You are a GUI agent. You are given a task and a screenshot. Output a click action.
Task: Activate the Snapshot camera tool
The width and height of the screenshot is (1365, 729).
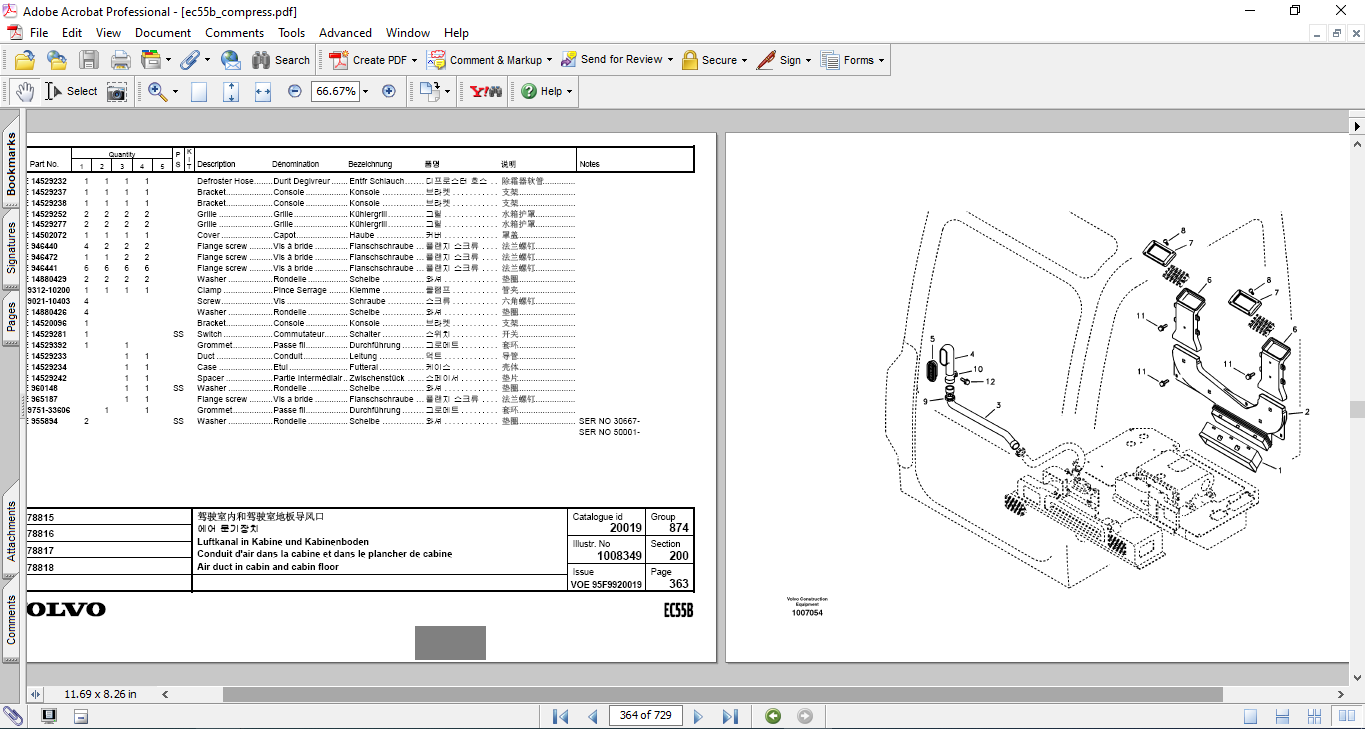(x=117, y=91)
